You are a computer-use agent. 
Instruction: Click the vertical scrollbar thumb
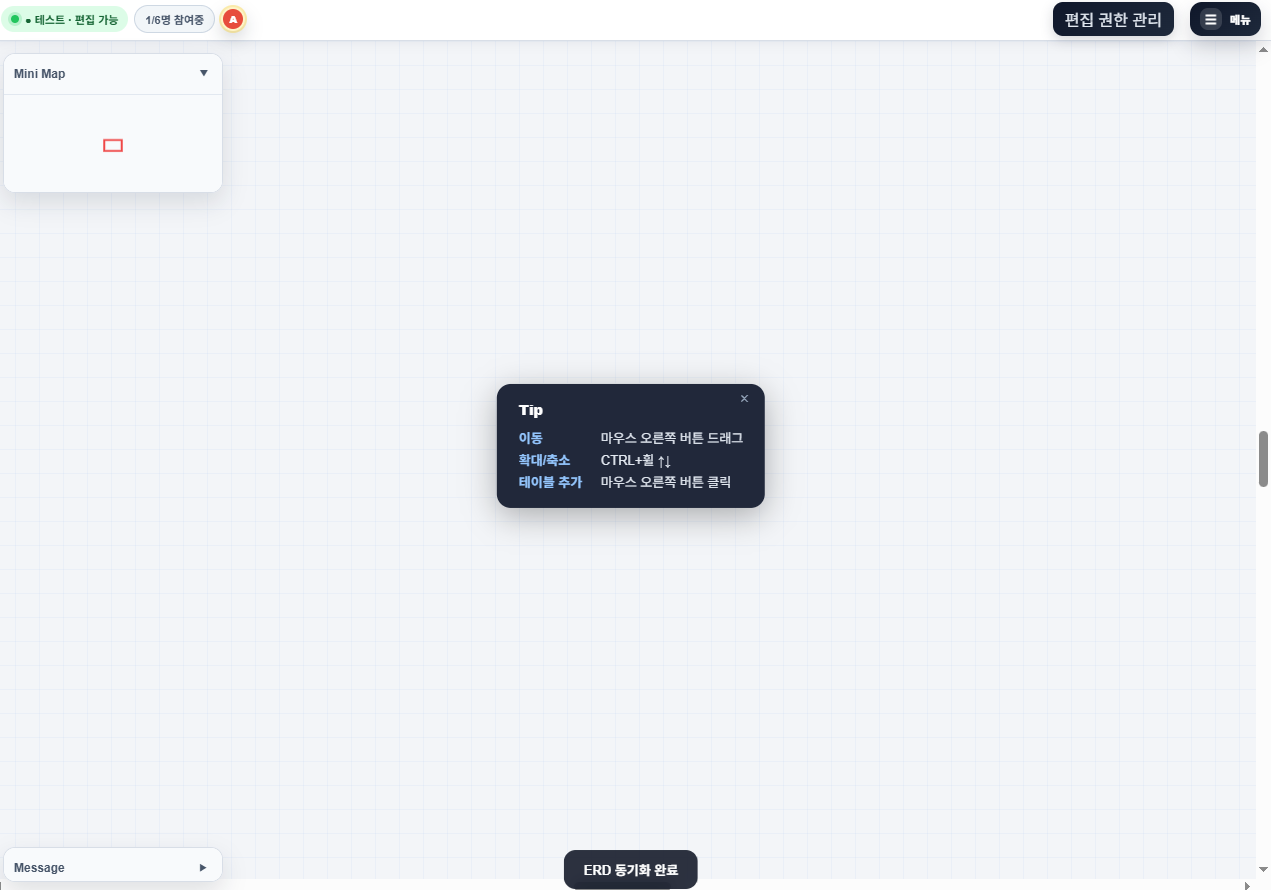(1263, 459)
